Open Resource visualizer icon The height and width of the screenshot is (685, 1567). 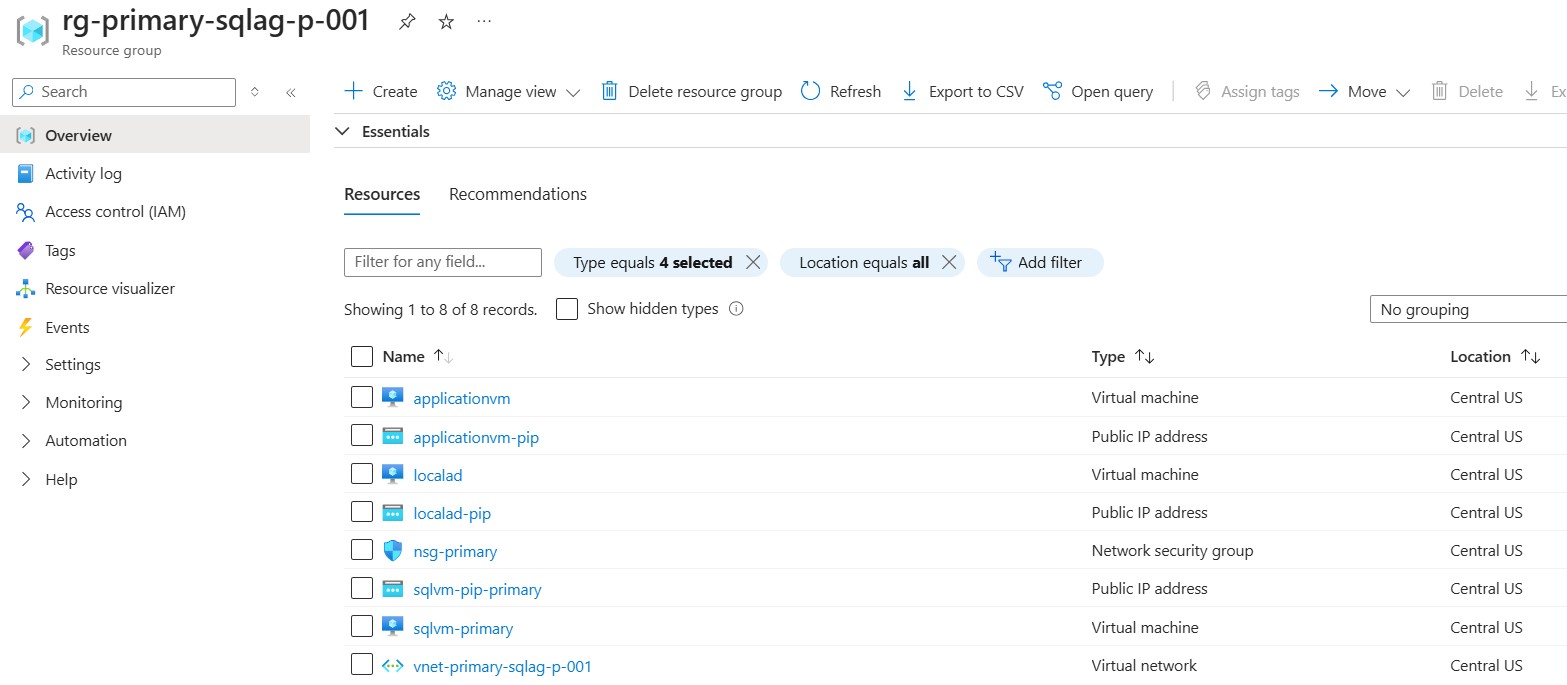coord(26,289)
